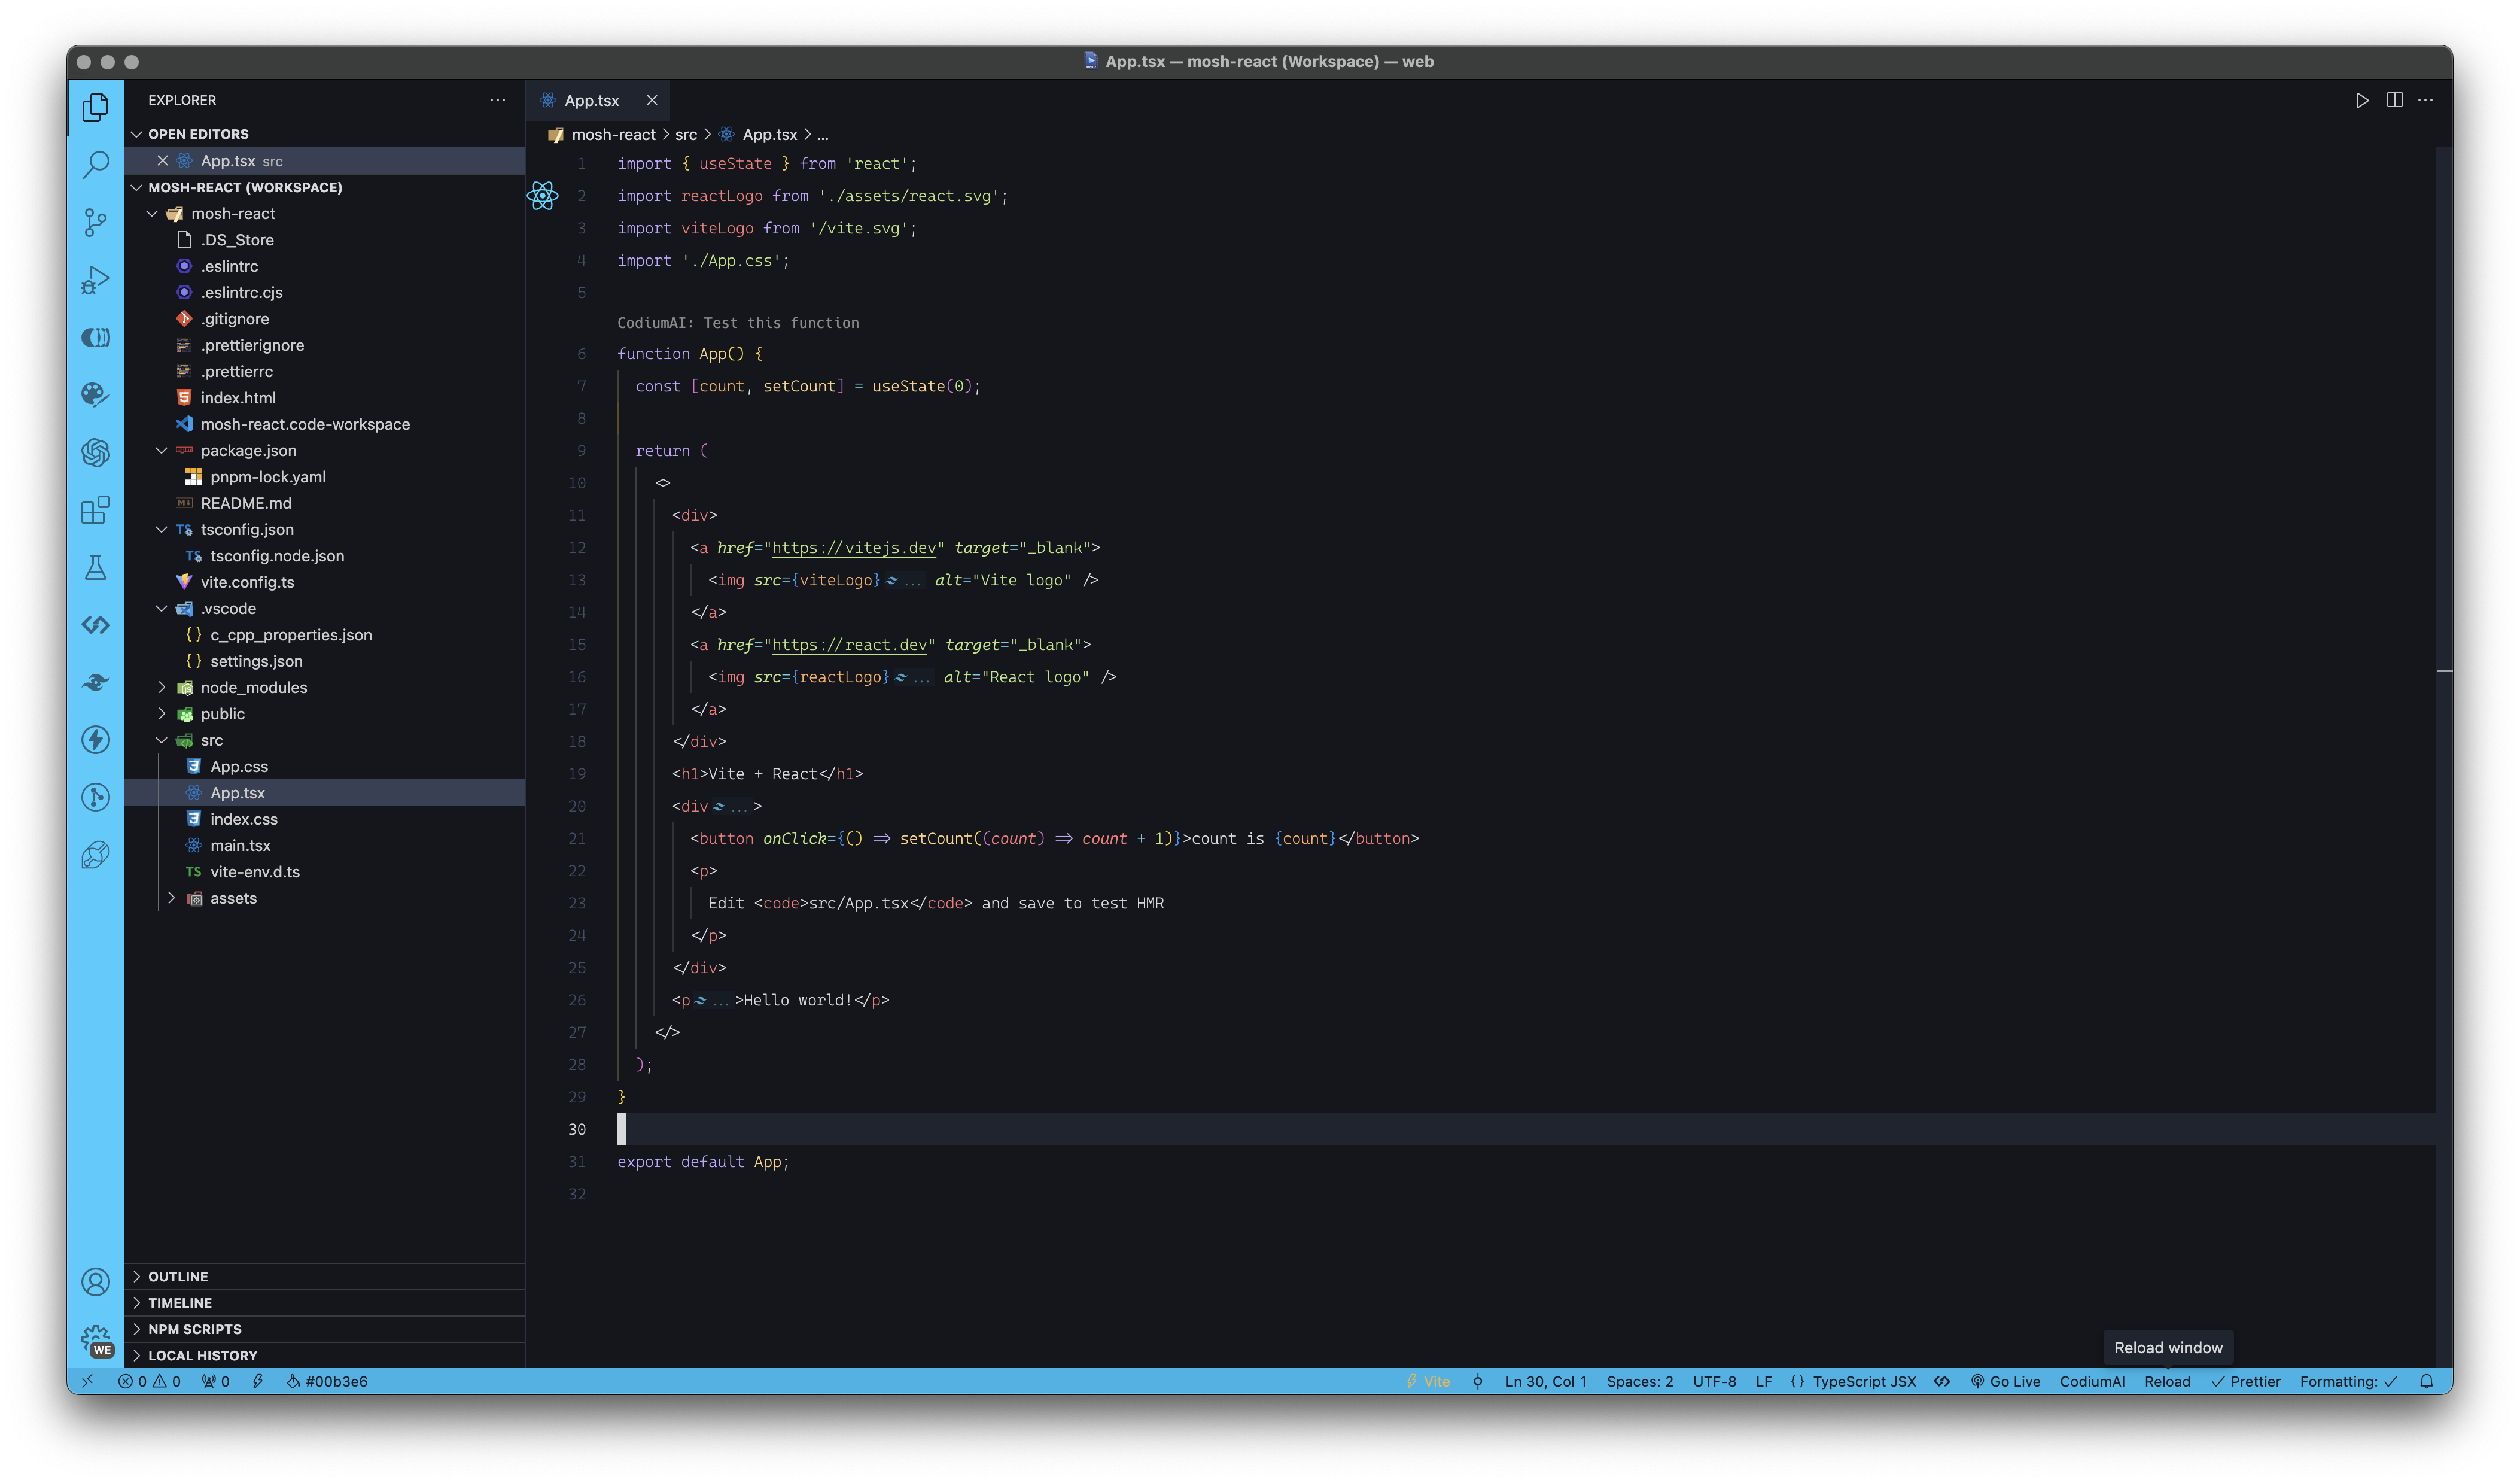Click the Reload status bar button
Screen dimensions: 2520x1483
[2167, 1381]
